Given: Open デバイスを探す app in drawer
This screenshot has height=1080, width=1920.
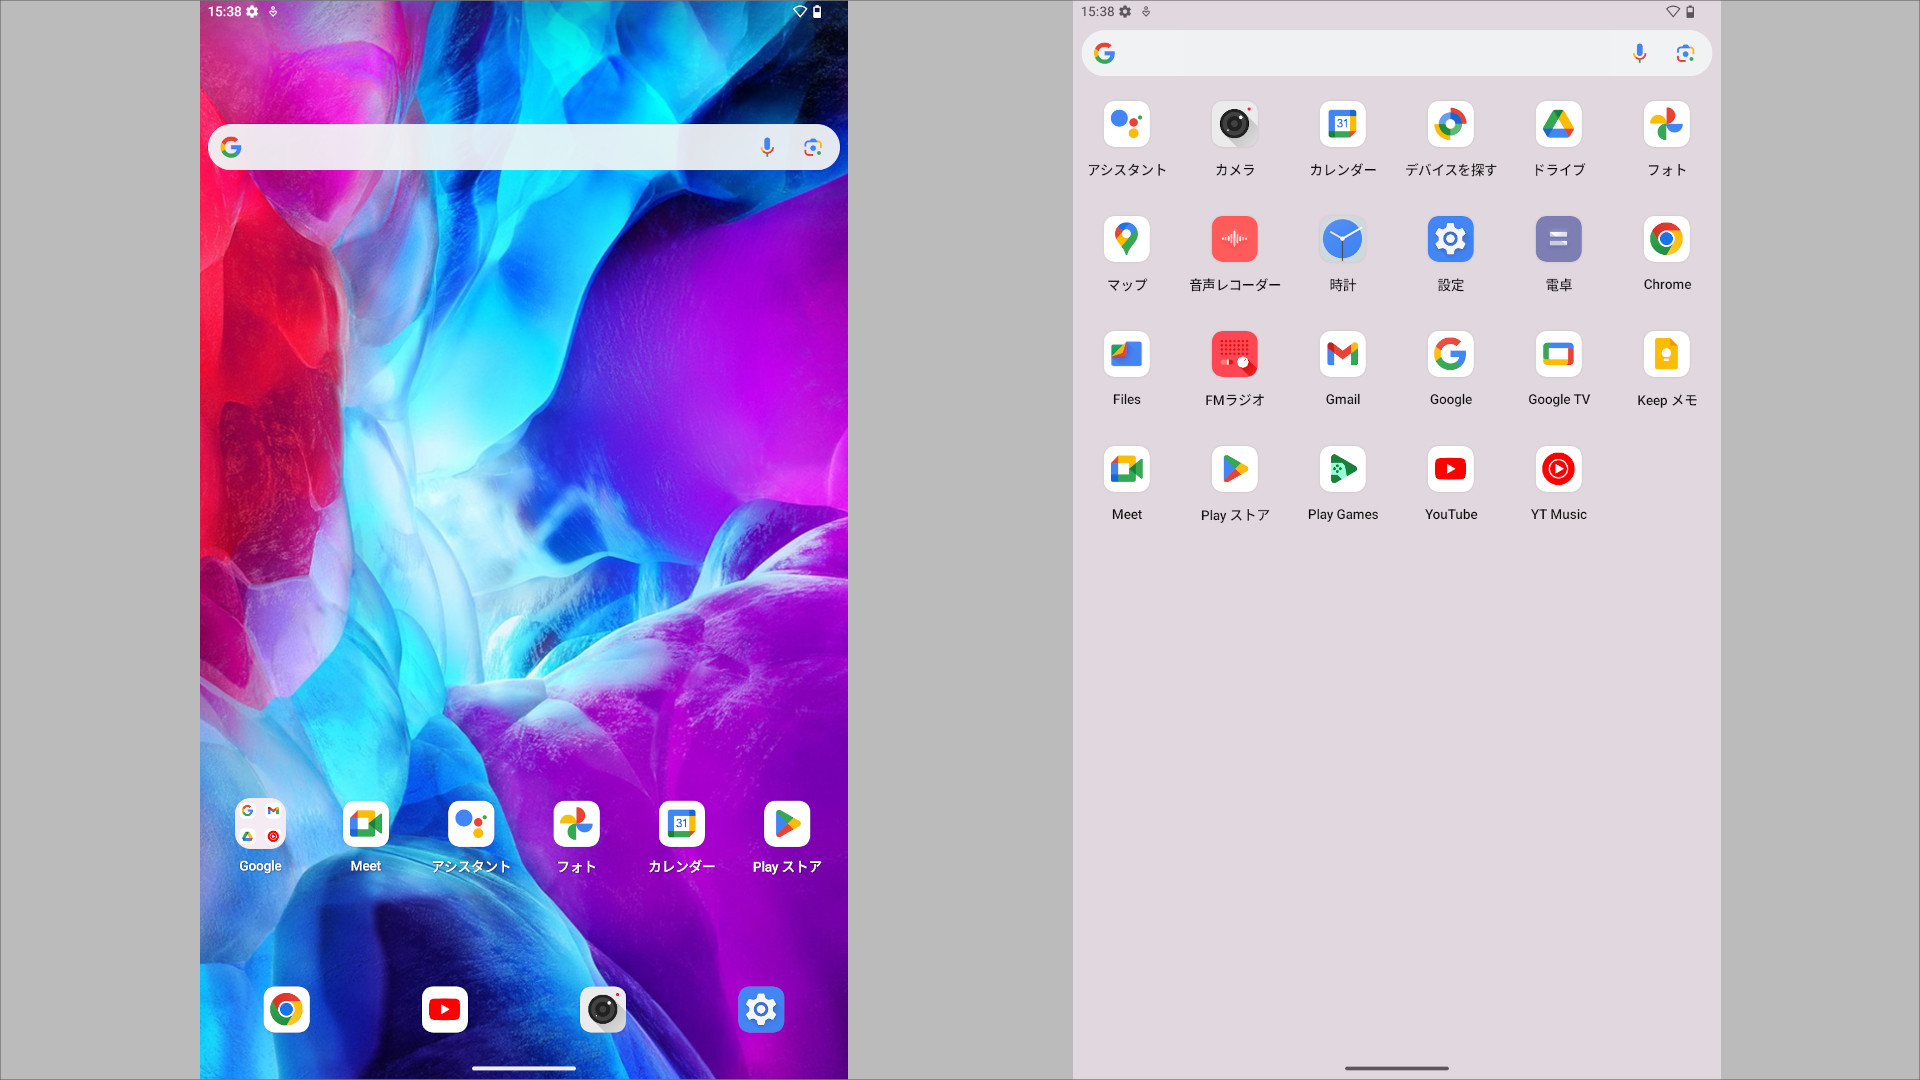Looking at the screenshot, I should coord(1450,125).
